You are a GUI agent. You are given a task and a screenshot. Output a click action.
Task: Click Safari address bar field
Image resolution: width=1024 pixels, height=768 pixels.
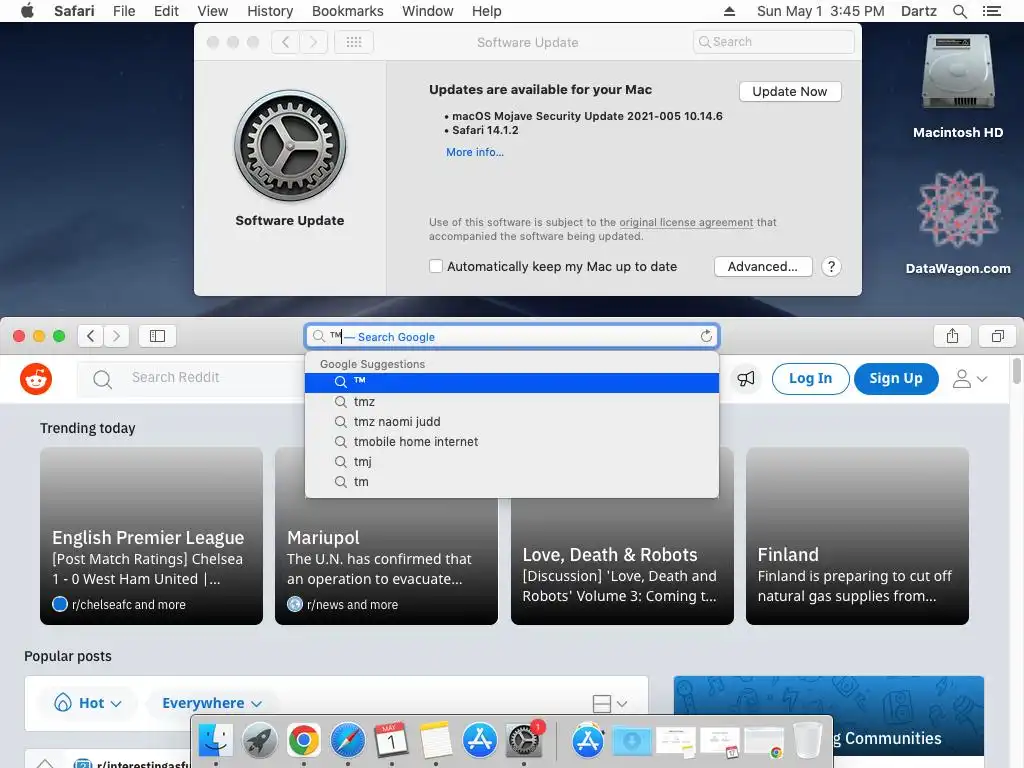point(512,336)
